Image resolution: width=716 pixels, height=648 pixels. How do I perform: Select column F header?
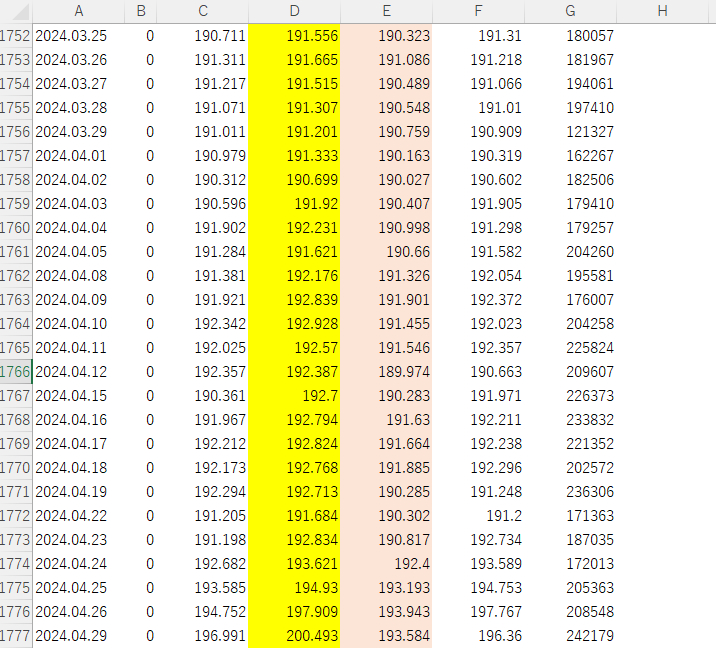click(x=478, y=11)
